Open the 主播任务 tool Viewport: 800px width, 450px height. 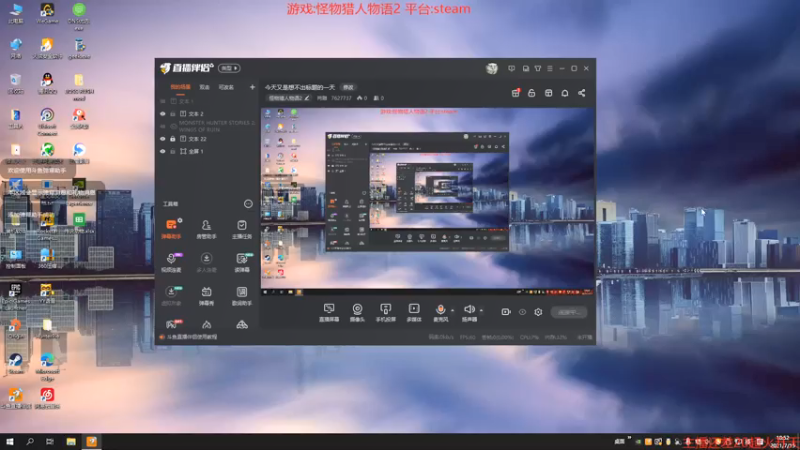click(x=242, y=229)
